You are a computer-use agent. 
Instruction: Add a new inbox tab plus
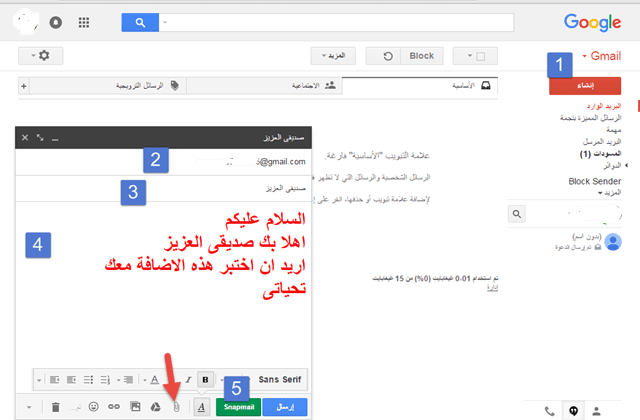point(24,86)
